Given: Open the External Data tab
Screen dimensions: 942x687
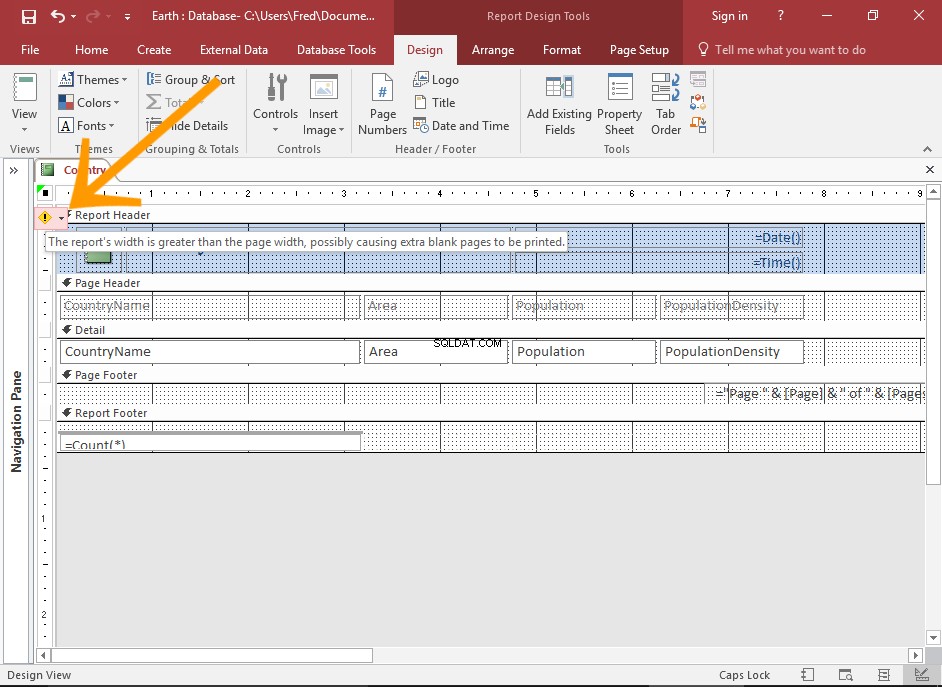Looking at the screenshot, I should click(234, 50).
